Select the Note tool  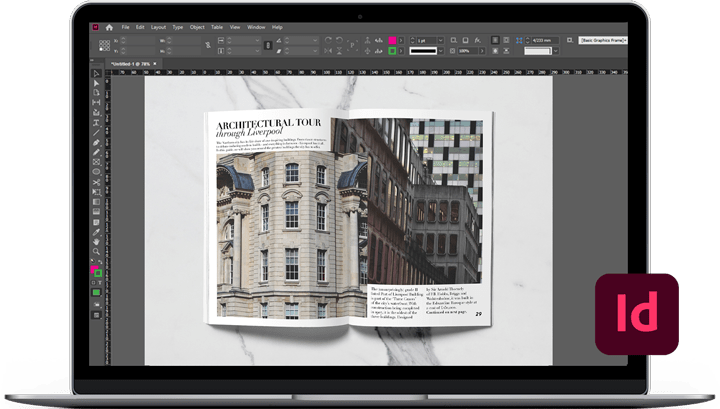coord(96,222)
